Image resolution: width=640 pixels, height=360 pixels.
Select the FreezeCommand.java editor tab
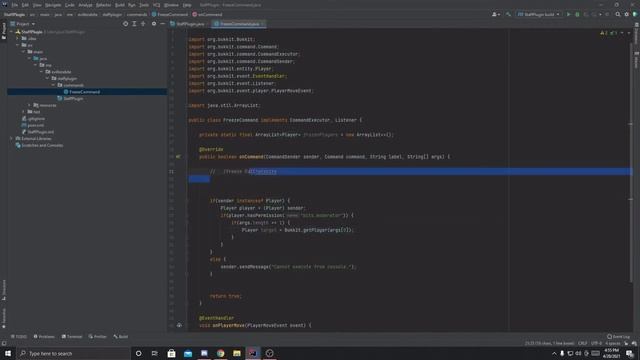(238, 24)
